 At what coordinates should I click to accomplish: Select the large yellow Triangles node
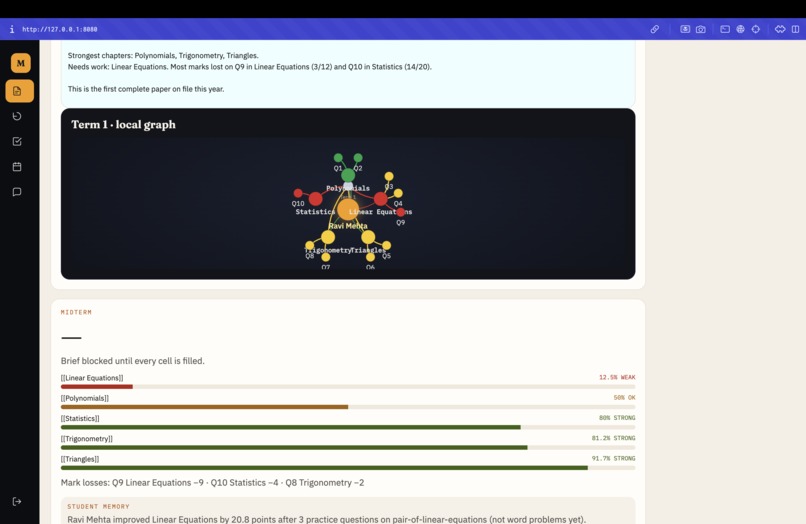(368, 237)
